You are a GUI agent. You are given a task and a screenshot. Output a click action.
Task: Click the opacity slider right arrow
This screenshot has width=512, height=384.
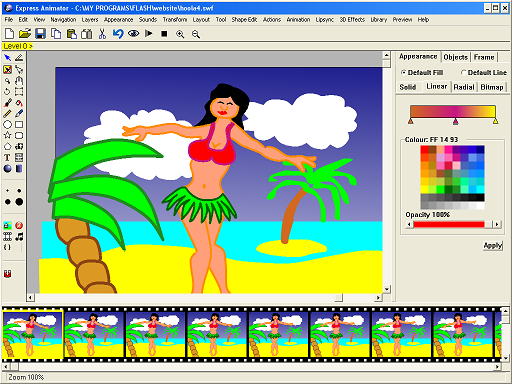497,224
